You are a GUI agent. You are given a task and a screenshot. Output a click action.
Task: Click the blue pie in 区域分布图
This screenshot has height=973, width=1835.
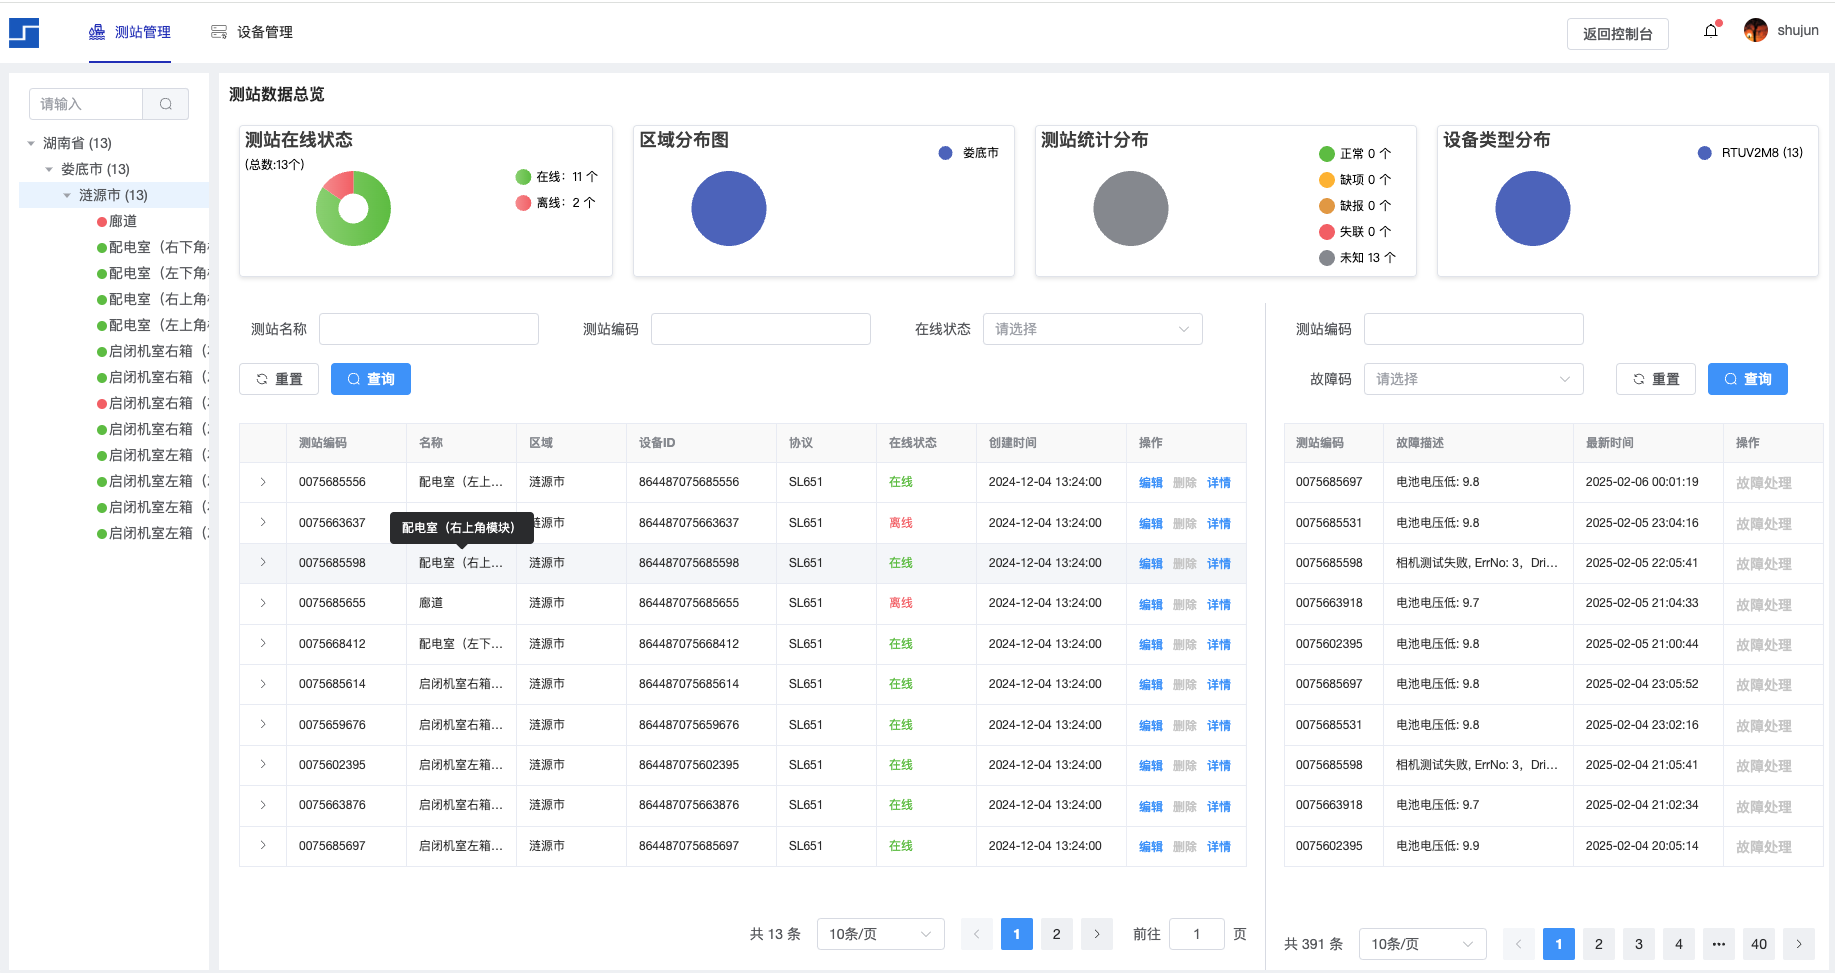729,209
